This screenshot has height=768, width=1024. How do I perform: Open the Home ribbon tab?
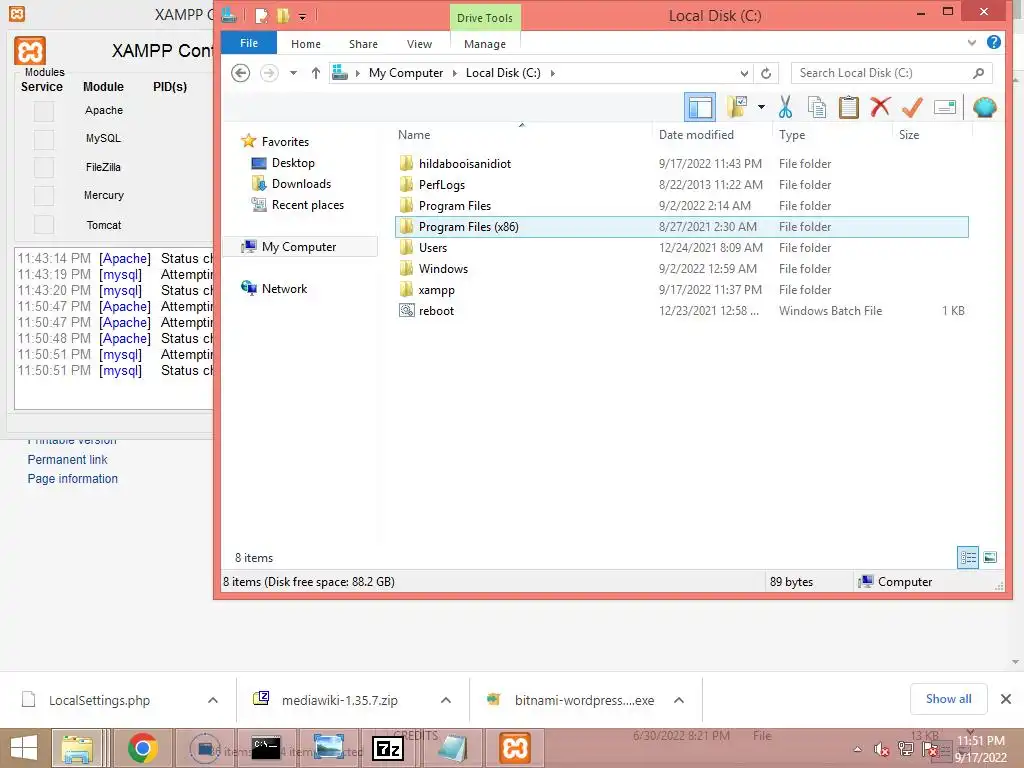(x=306, y=44)
